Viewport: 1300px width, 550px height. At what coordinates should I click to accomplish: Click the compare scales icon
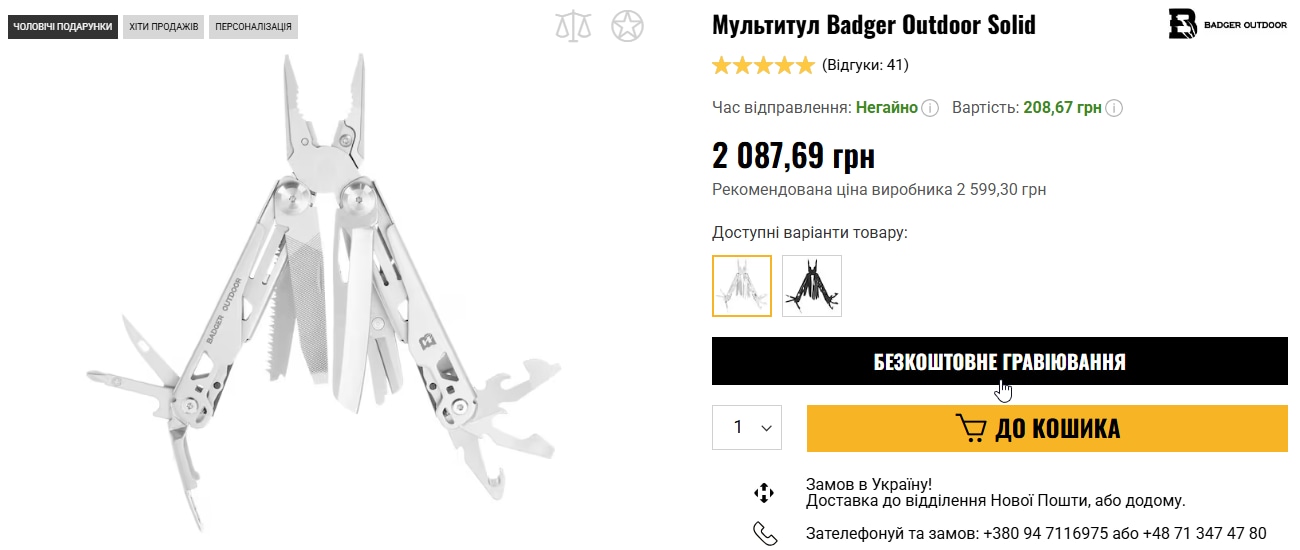tap(573, 26)
